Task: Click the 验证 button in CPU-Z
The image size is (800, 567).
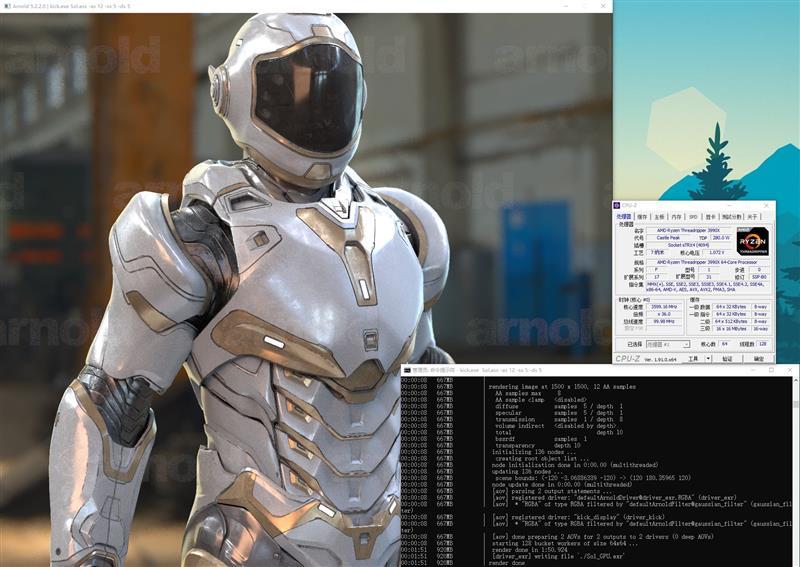Action: tap(727, 359)
